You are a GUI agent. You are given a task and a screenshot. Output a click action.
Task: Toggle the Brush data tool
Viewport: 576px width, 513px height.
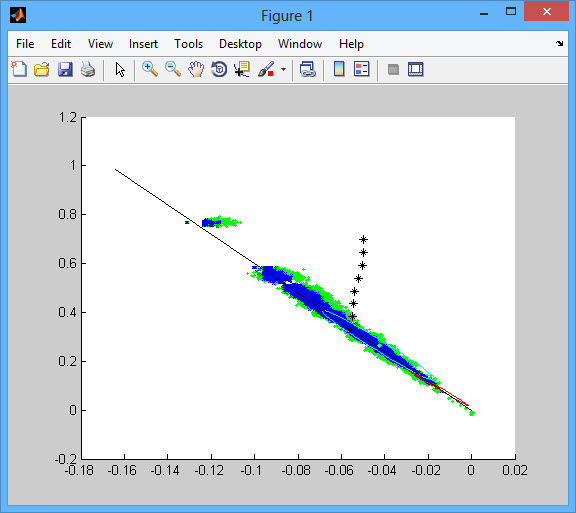pos(266,69)
